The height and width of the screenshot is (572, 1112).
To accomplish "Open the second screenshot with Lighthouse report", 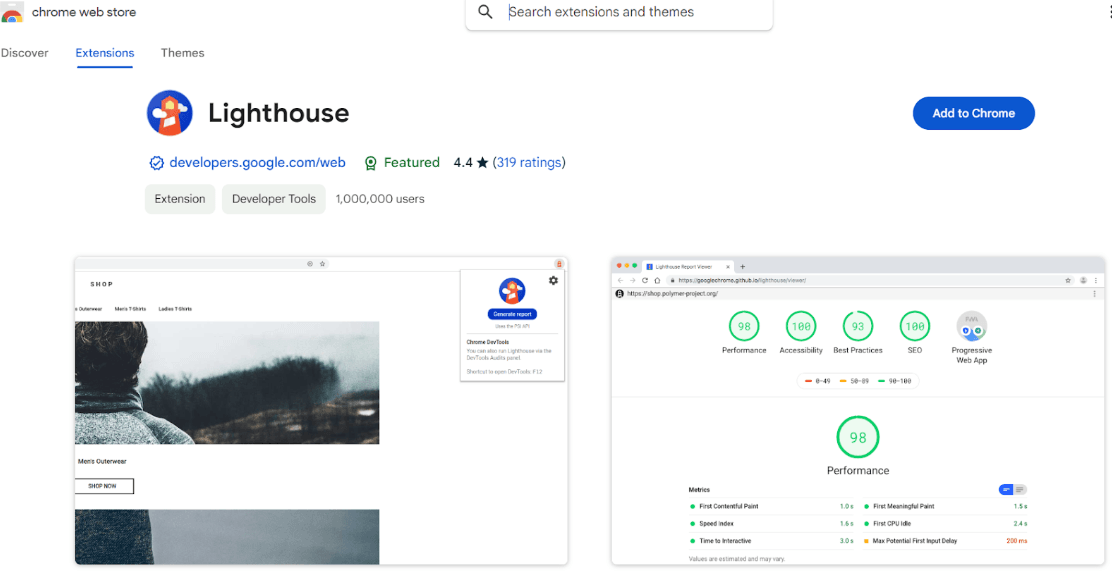I will pos(858,411).
